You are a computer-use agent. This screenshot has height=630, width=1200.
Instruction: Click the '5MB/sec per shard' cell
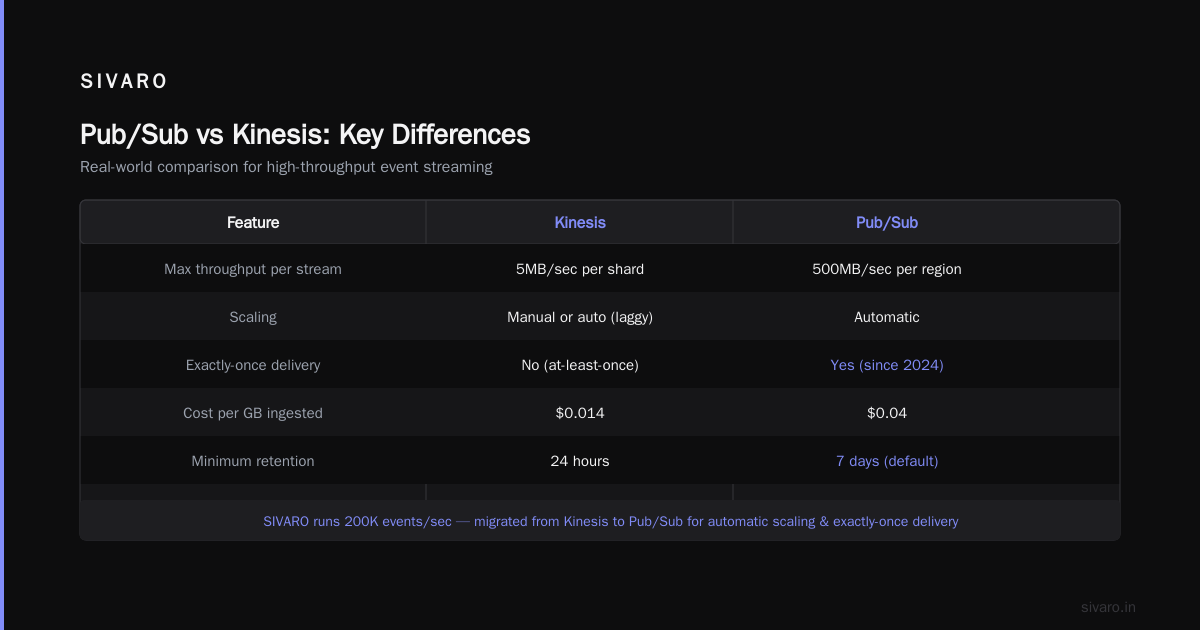coord(580,269)
